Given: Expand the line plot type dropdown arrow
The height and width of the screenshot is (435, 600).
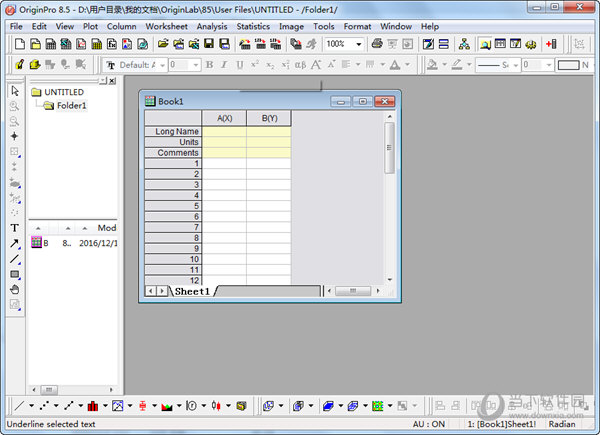Looking at the screenshot, I should tap(31, 406).
